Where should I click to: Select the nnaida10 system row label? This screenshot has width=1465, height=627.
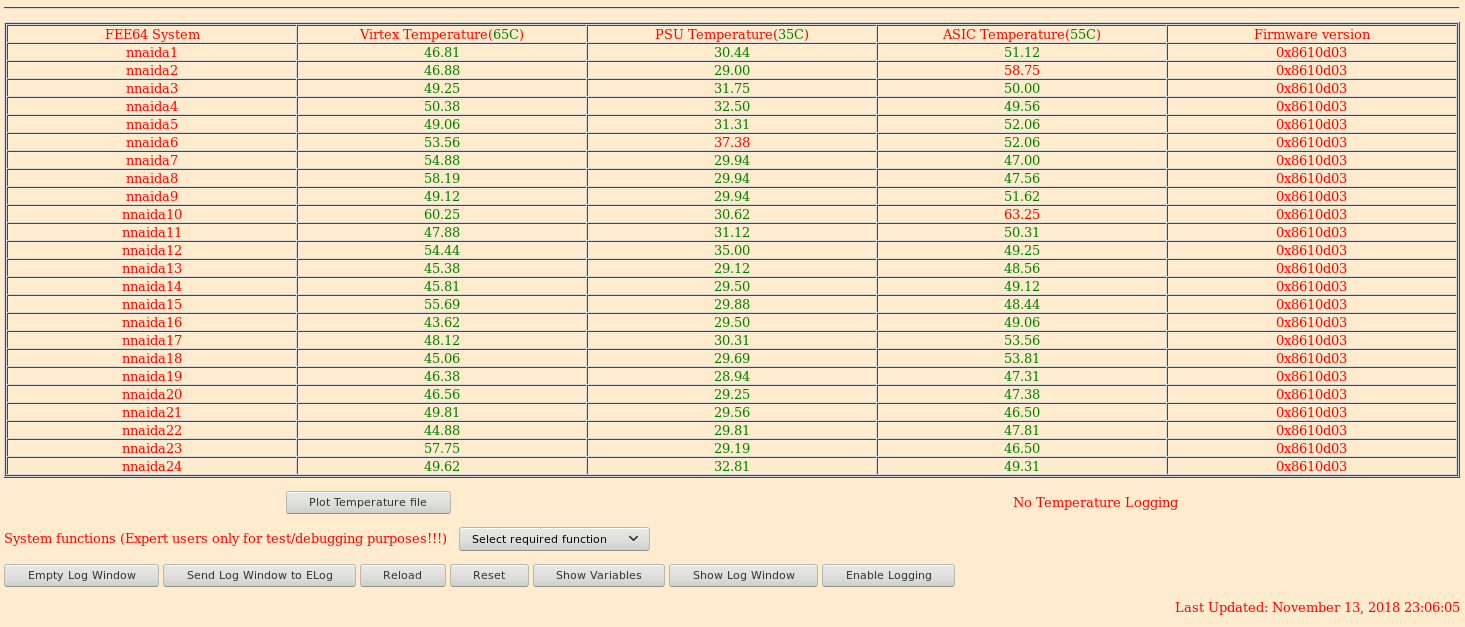point(152,215)
